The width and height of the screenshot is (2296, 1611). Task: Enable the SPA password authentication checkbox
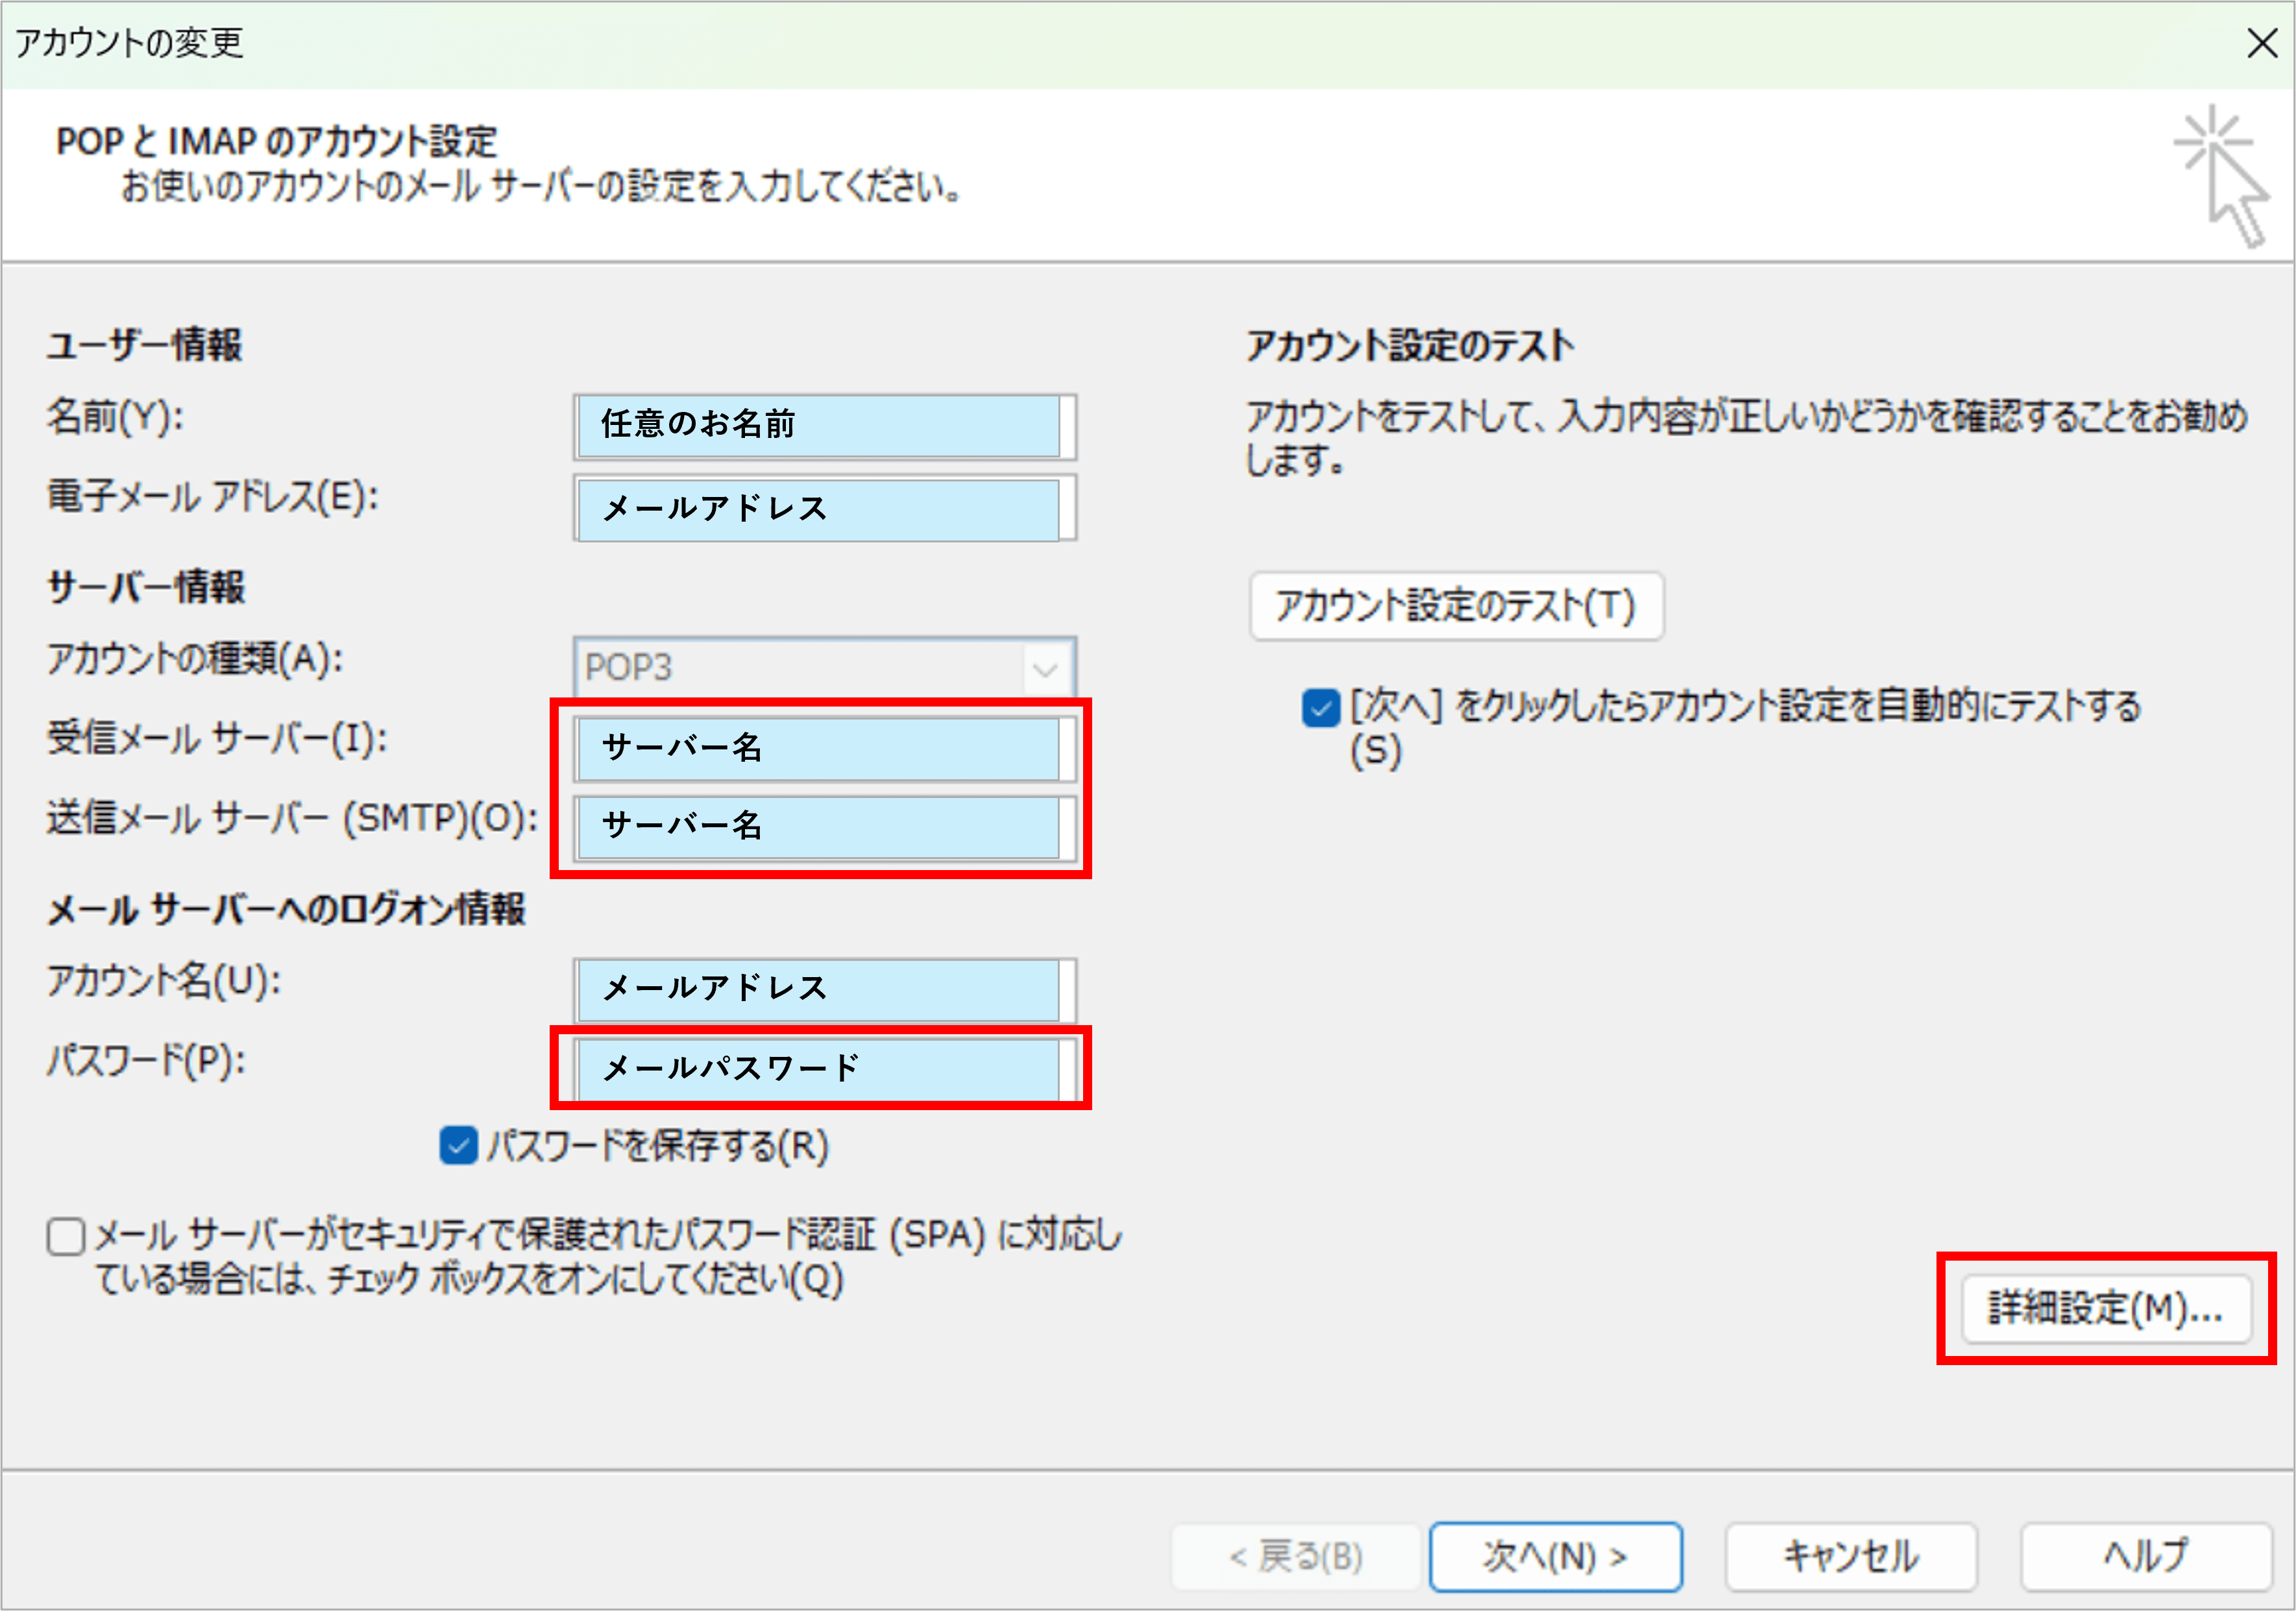click(66, 1236)
